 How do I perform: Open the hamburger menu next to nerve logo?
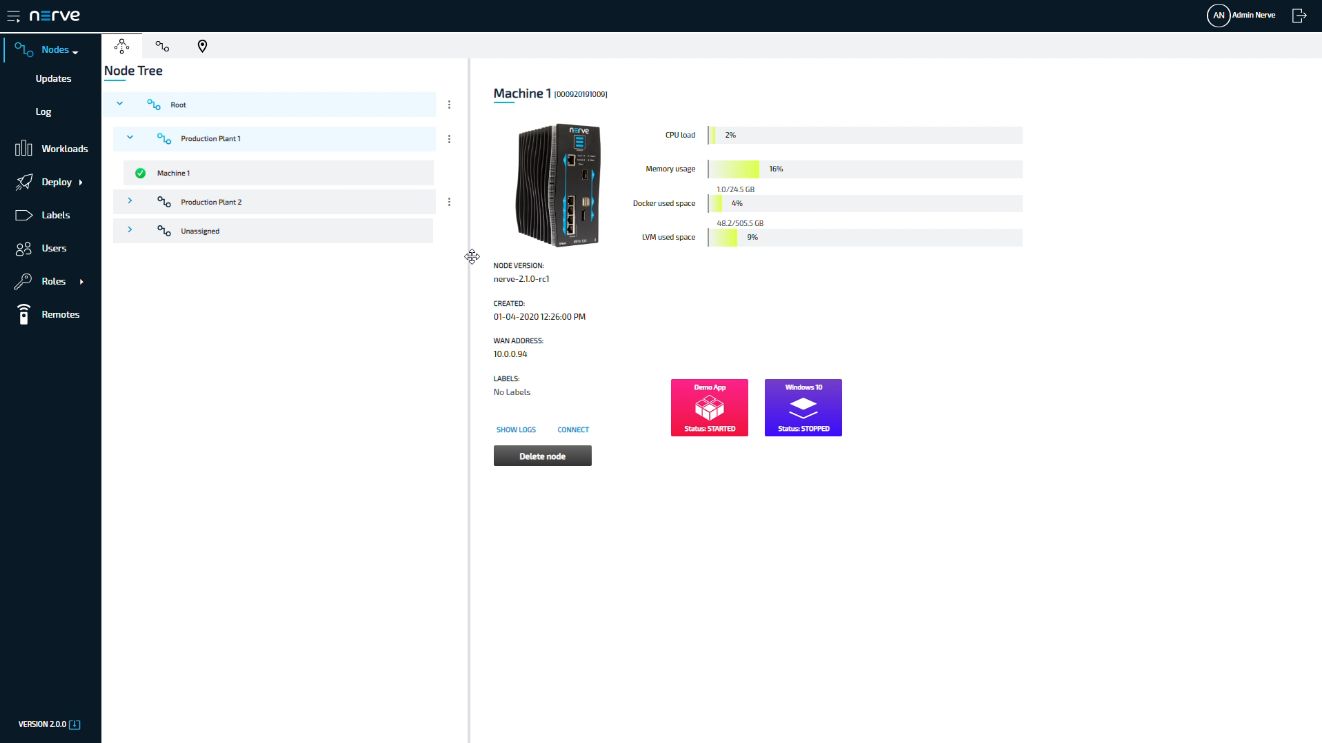pos(13,14)
